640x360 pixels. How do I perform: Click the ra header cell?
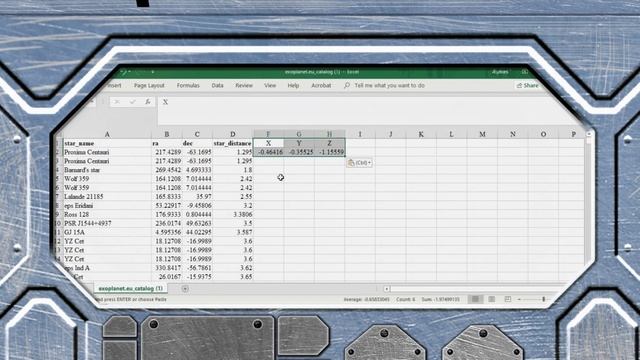pyautogui.click(x=167, y=143)
